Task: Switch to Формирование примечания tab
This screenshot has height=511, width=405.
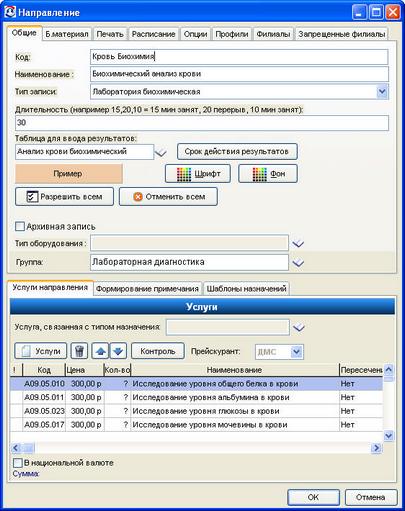Action: (x=147, y=289)
